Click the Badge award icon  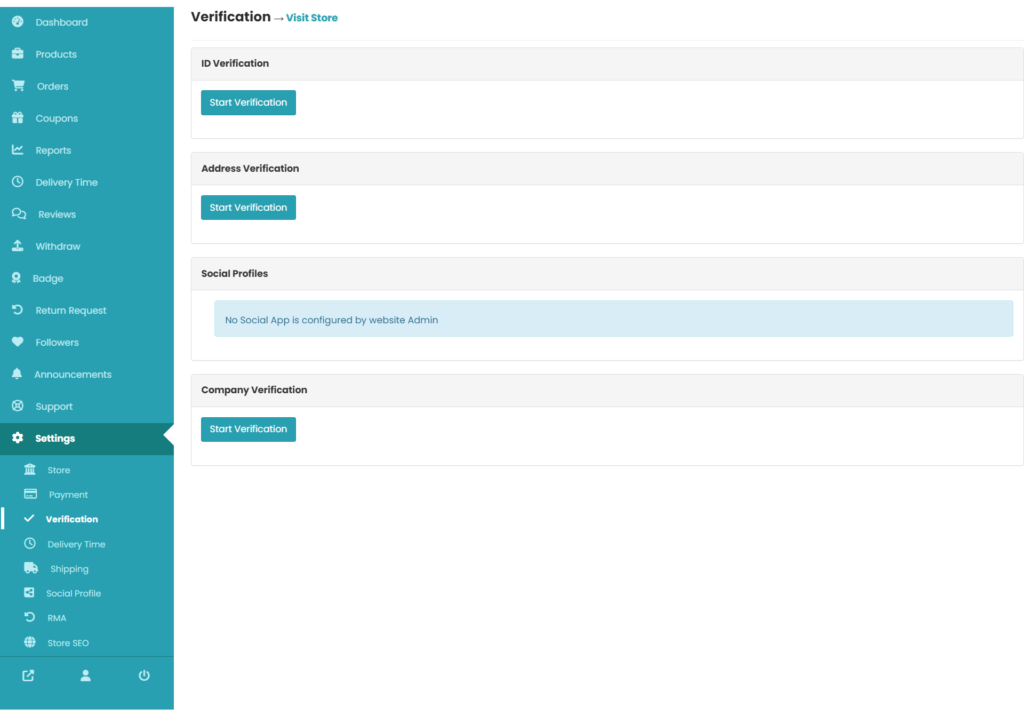pos(16,277)
